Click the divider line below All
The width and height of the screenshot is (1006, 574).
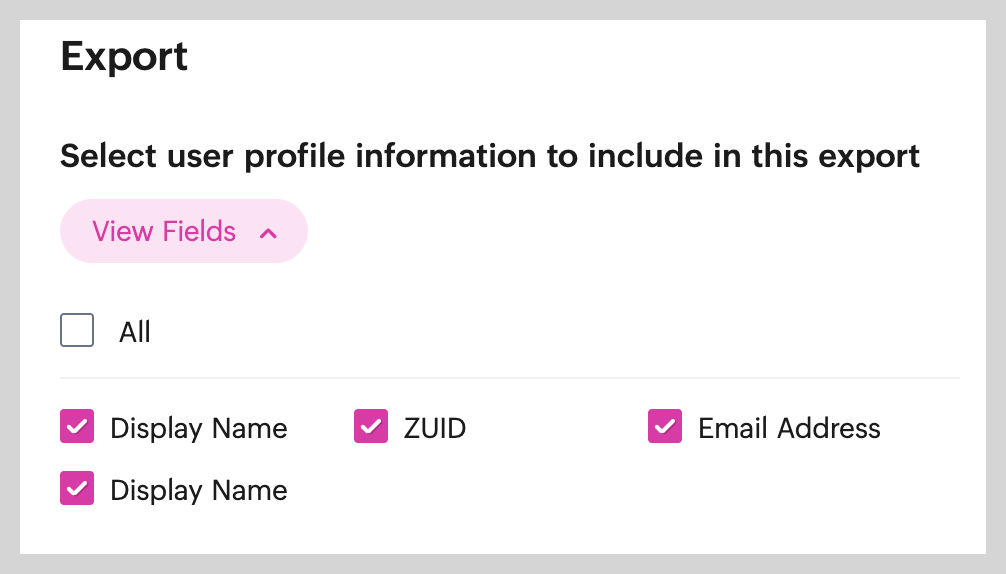point(510,378)
